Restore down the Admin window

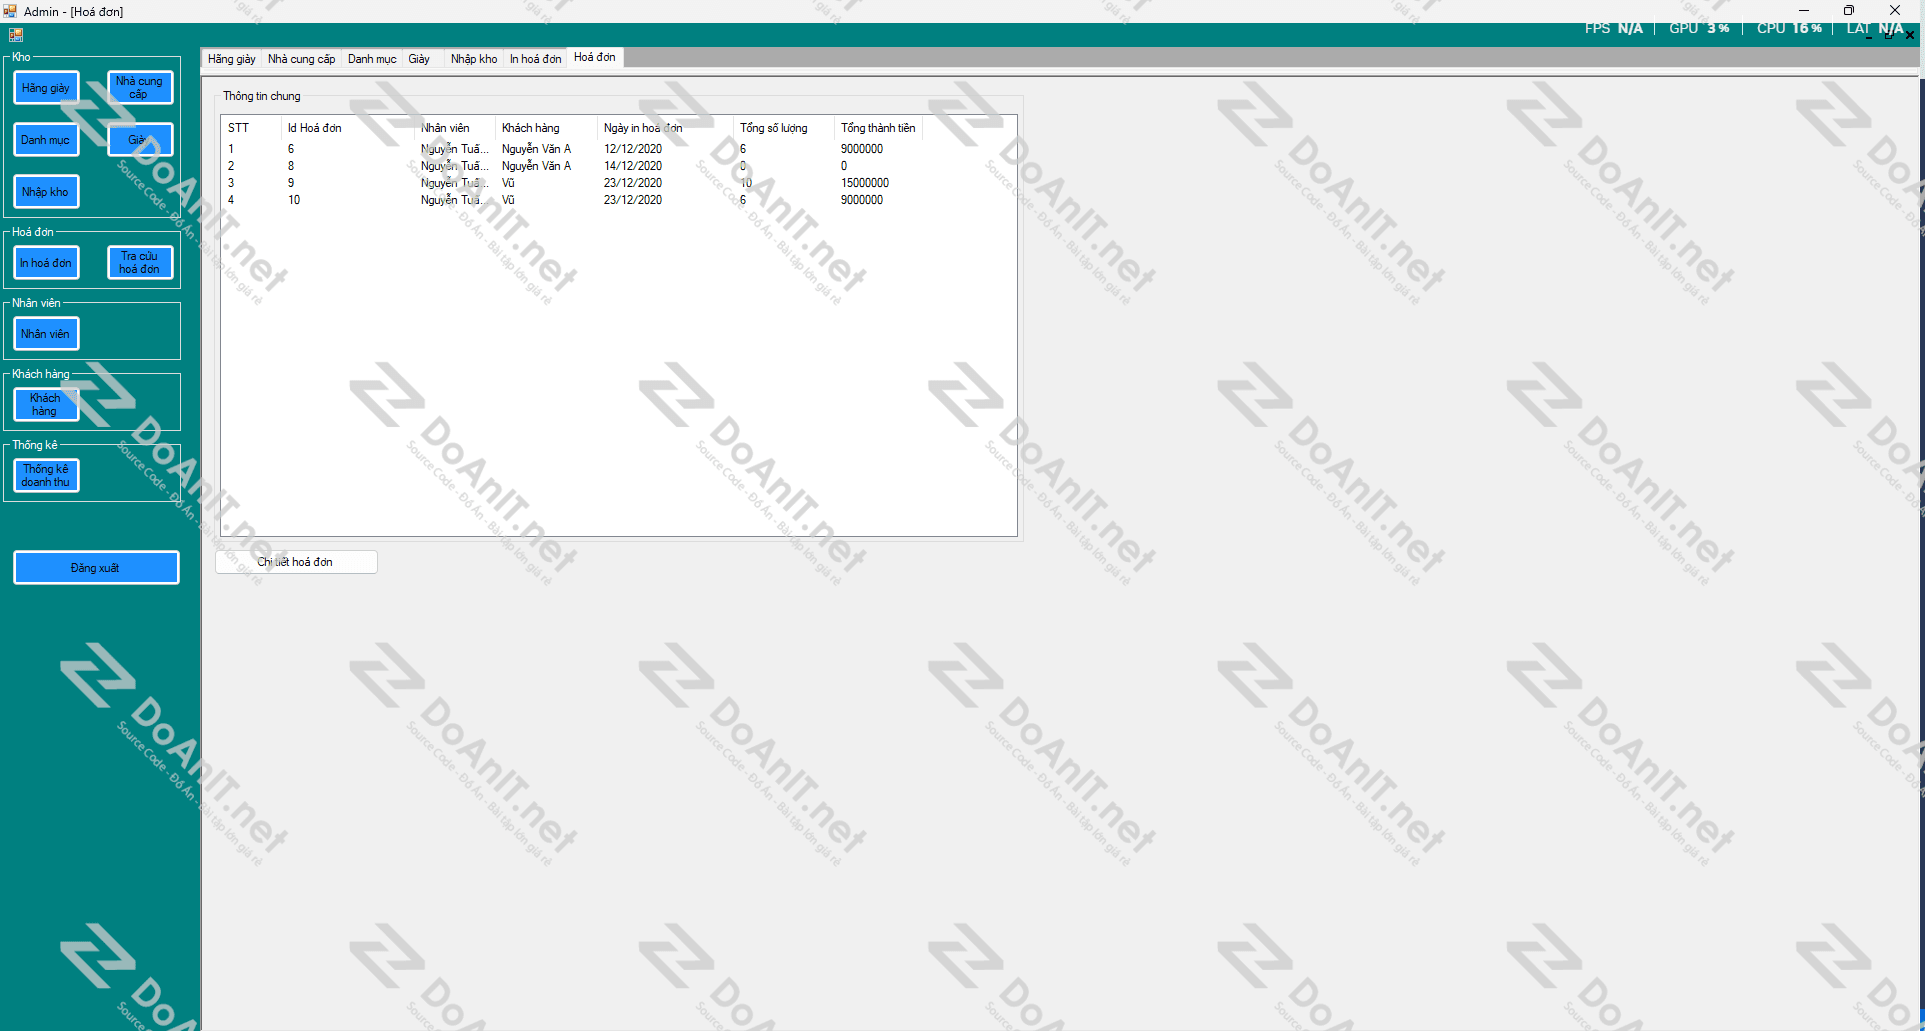pyautogui.click(x=1849, y=11)
